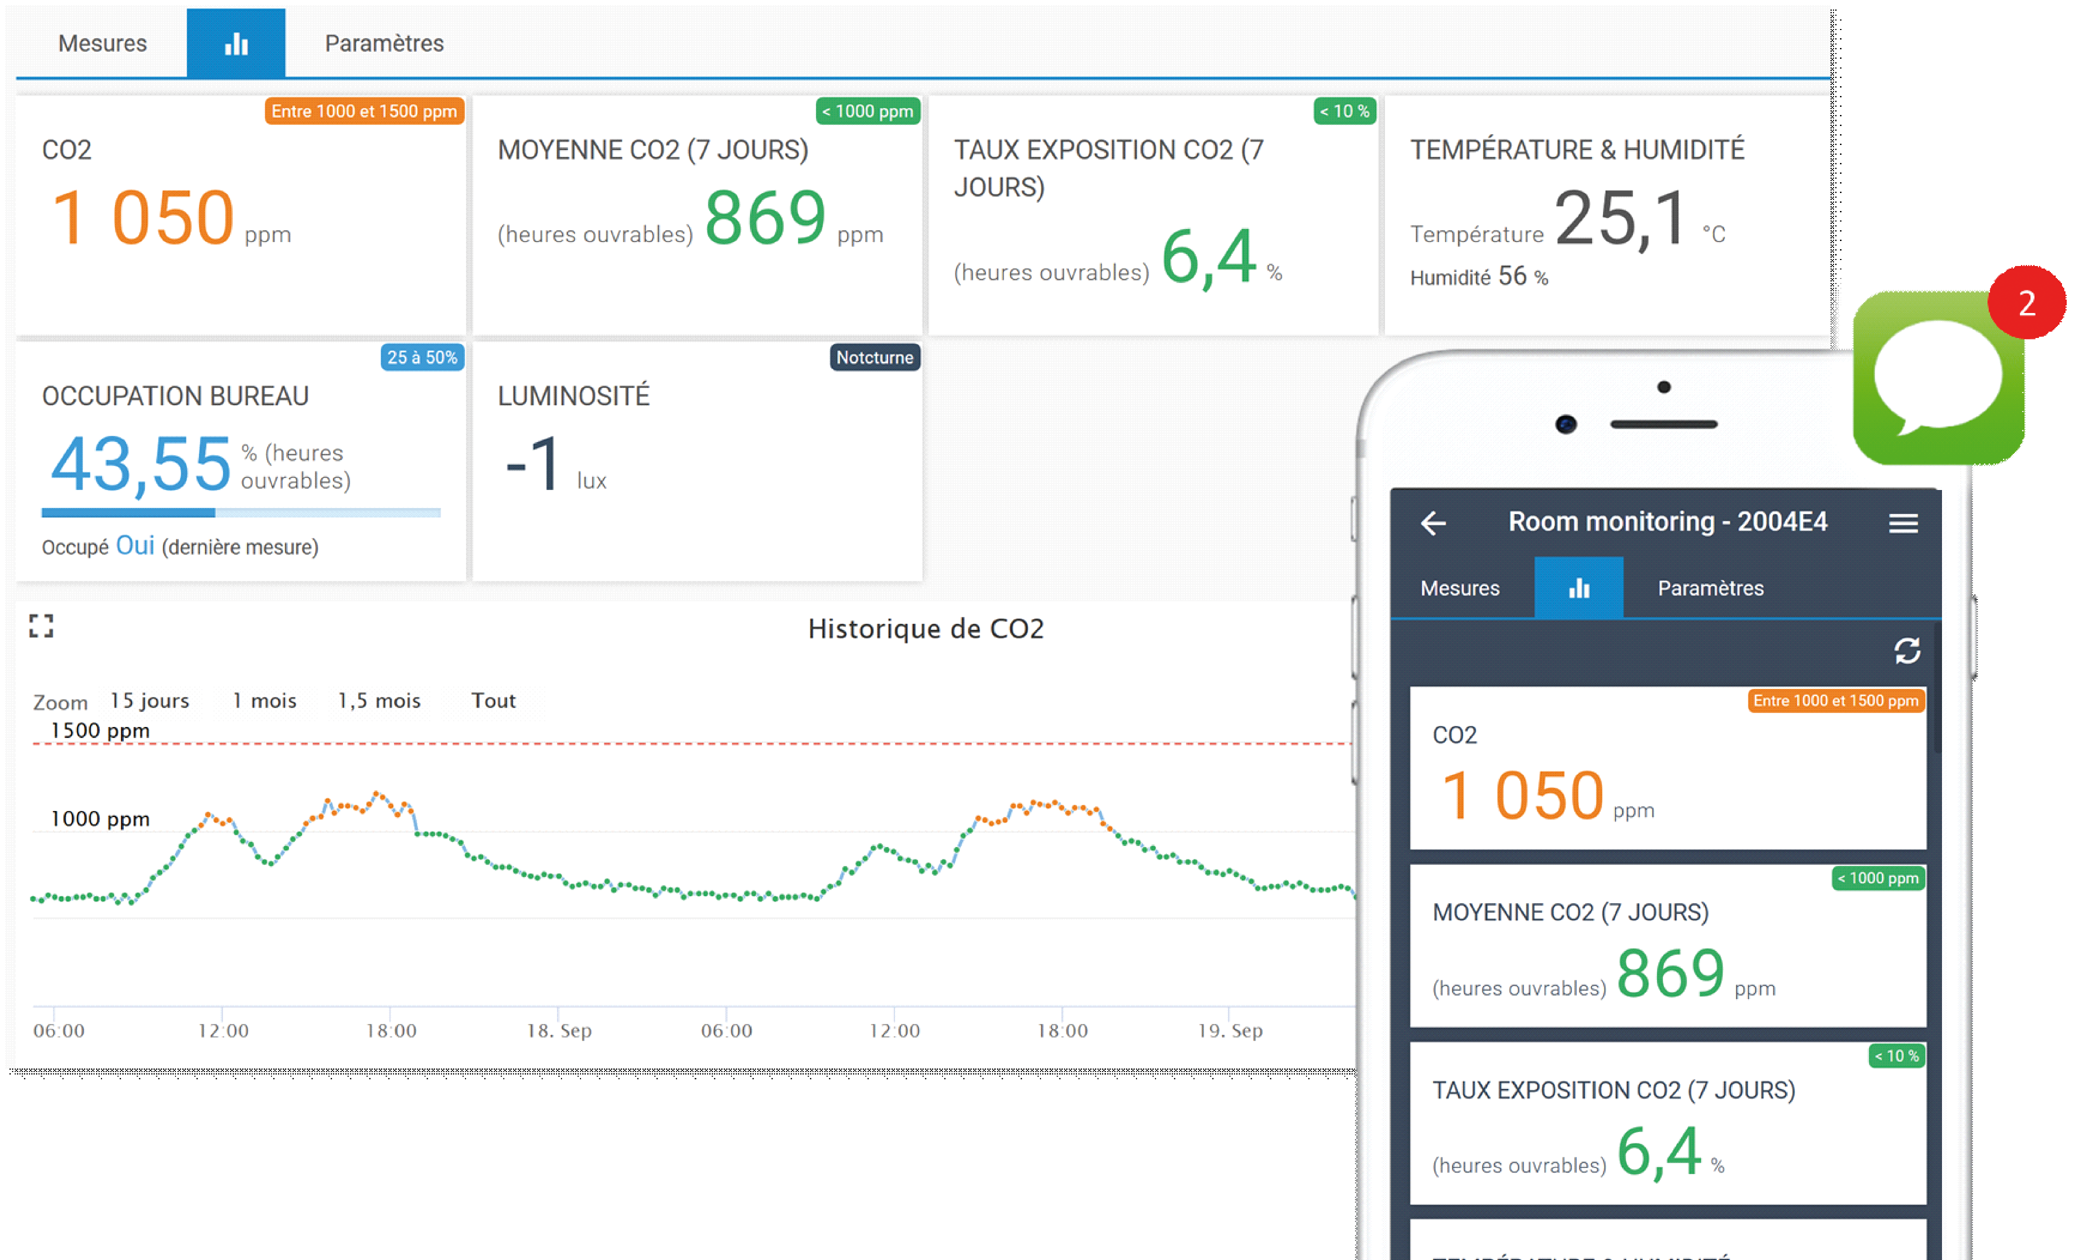
Task: Tap the MOYENNE CO2 card on phone
Action: [x=1668, y=945]
